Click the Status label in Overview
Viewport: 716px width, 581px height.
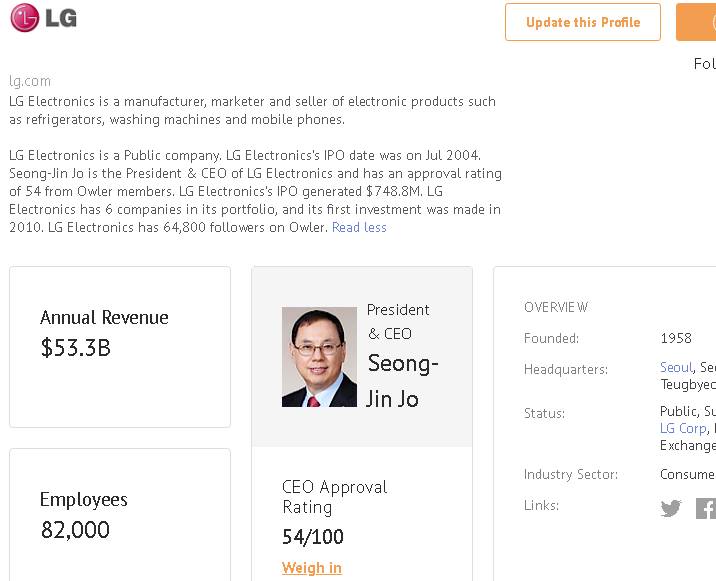click(x=544, y=413)
